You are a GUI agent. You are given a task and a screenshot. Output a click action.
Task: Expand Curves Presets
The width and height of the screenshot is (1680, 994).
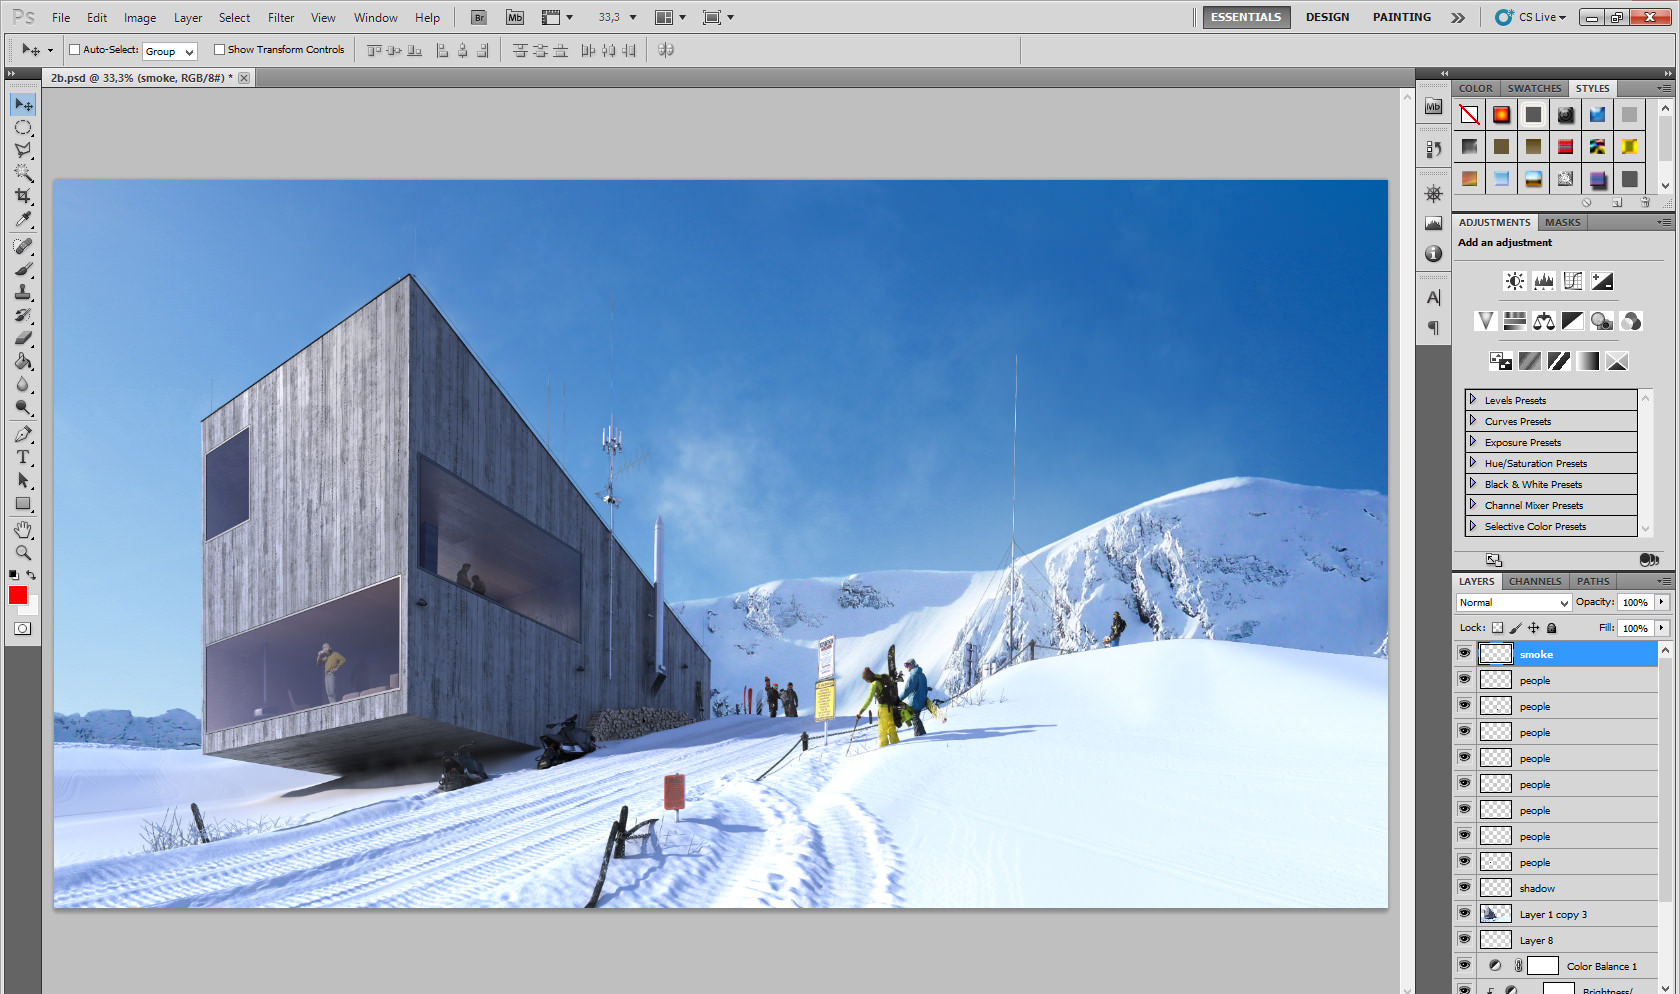[1473, 421]
